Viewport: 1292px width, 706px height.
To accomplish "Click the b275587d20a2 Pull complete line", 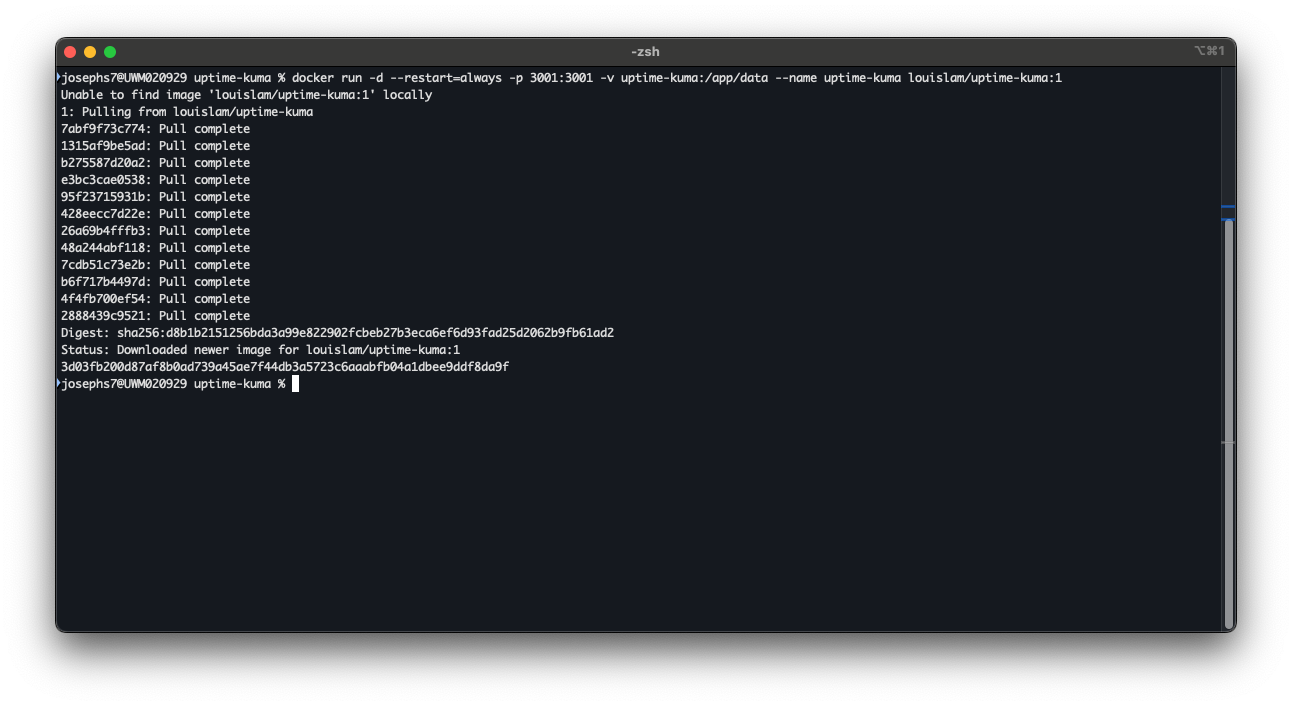I will coord(155,163).
